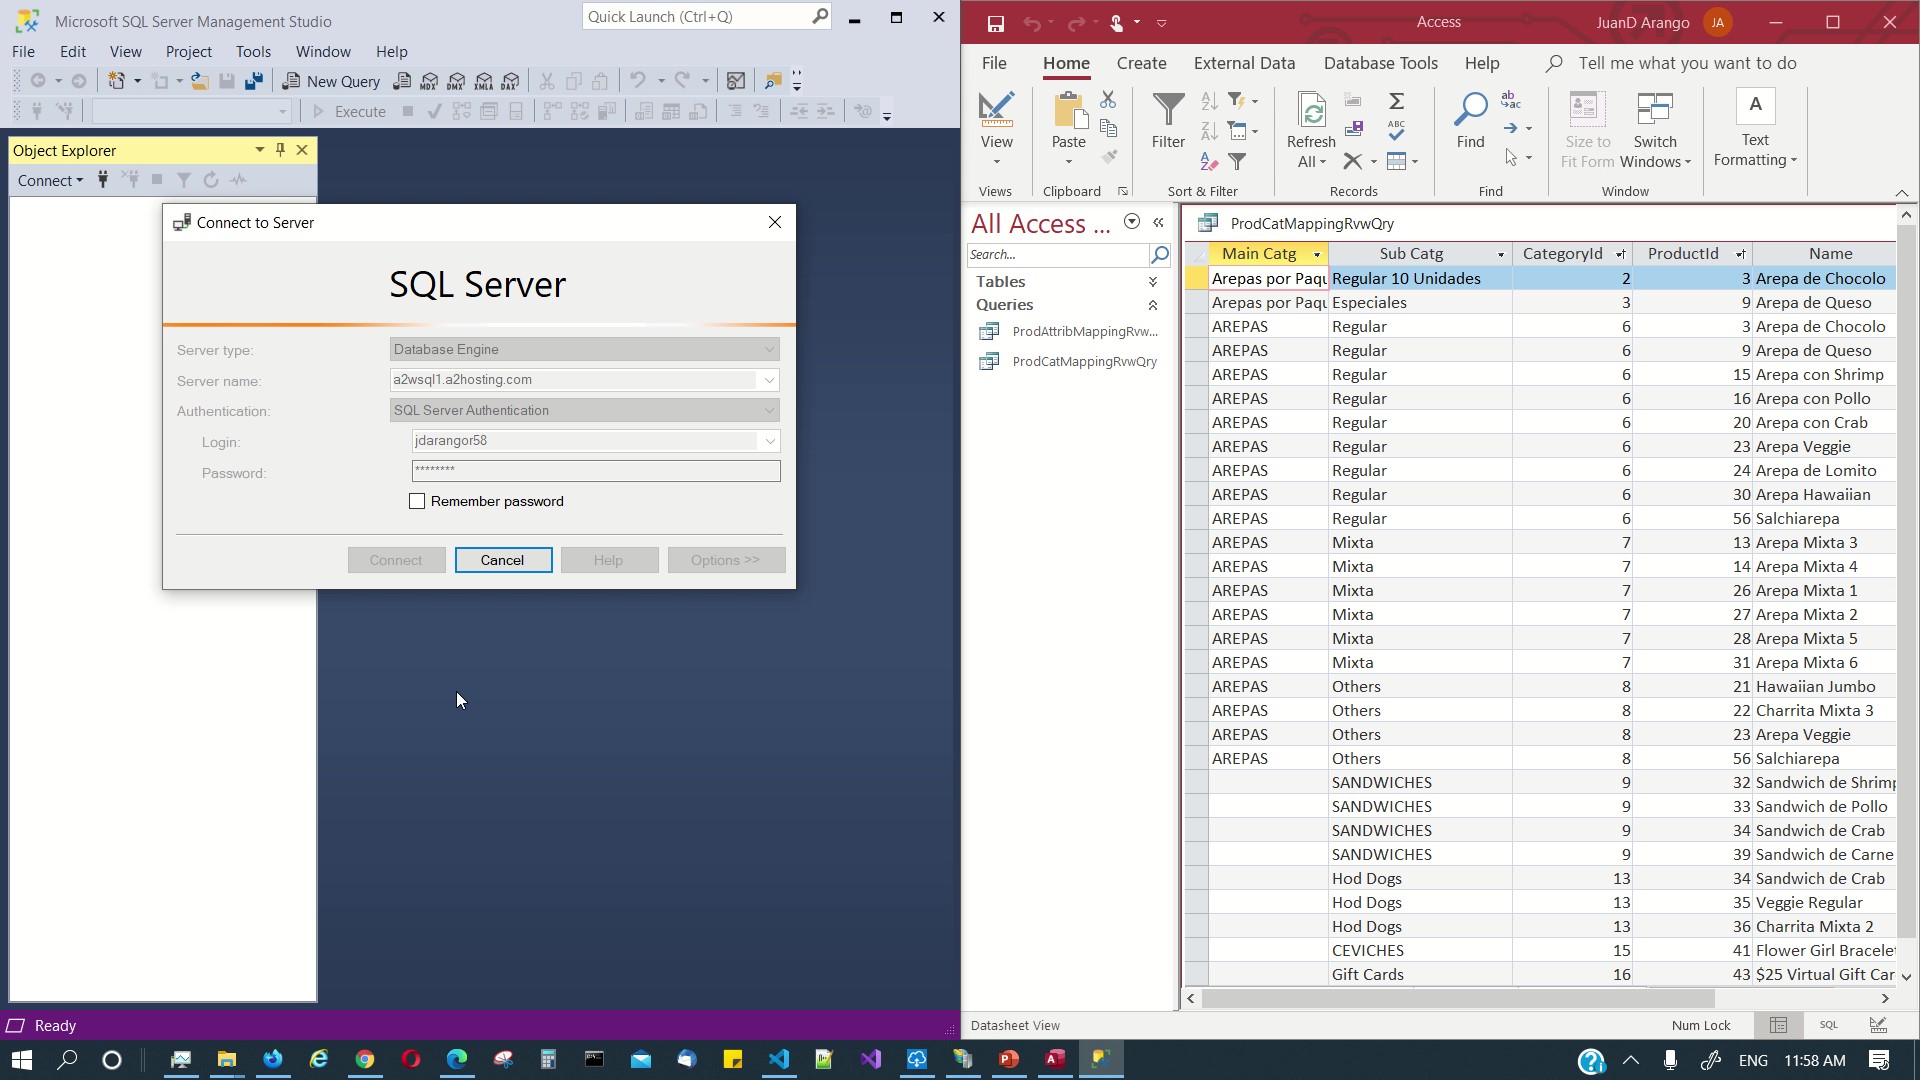1920x1080 pixels.
Task: Click the Find magnifier in Access ribbon
Action: (1470, 121)
